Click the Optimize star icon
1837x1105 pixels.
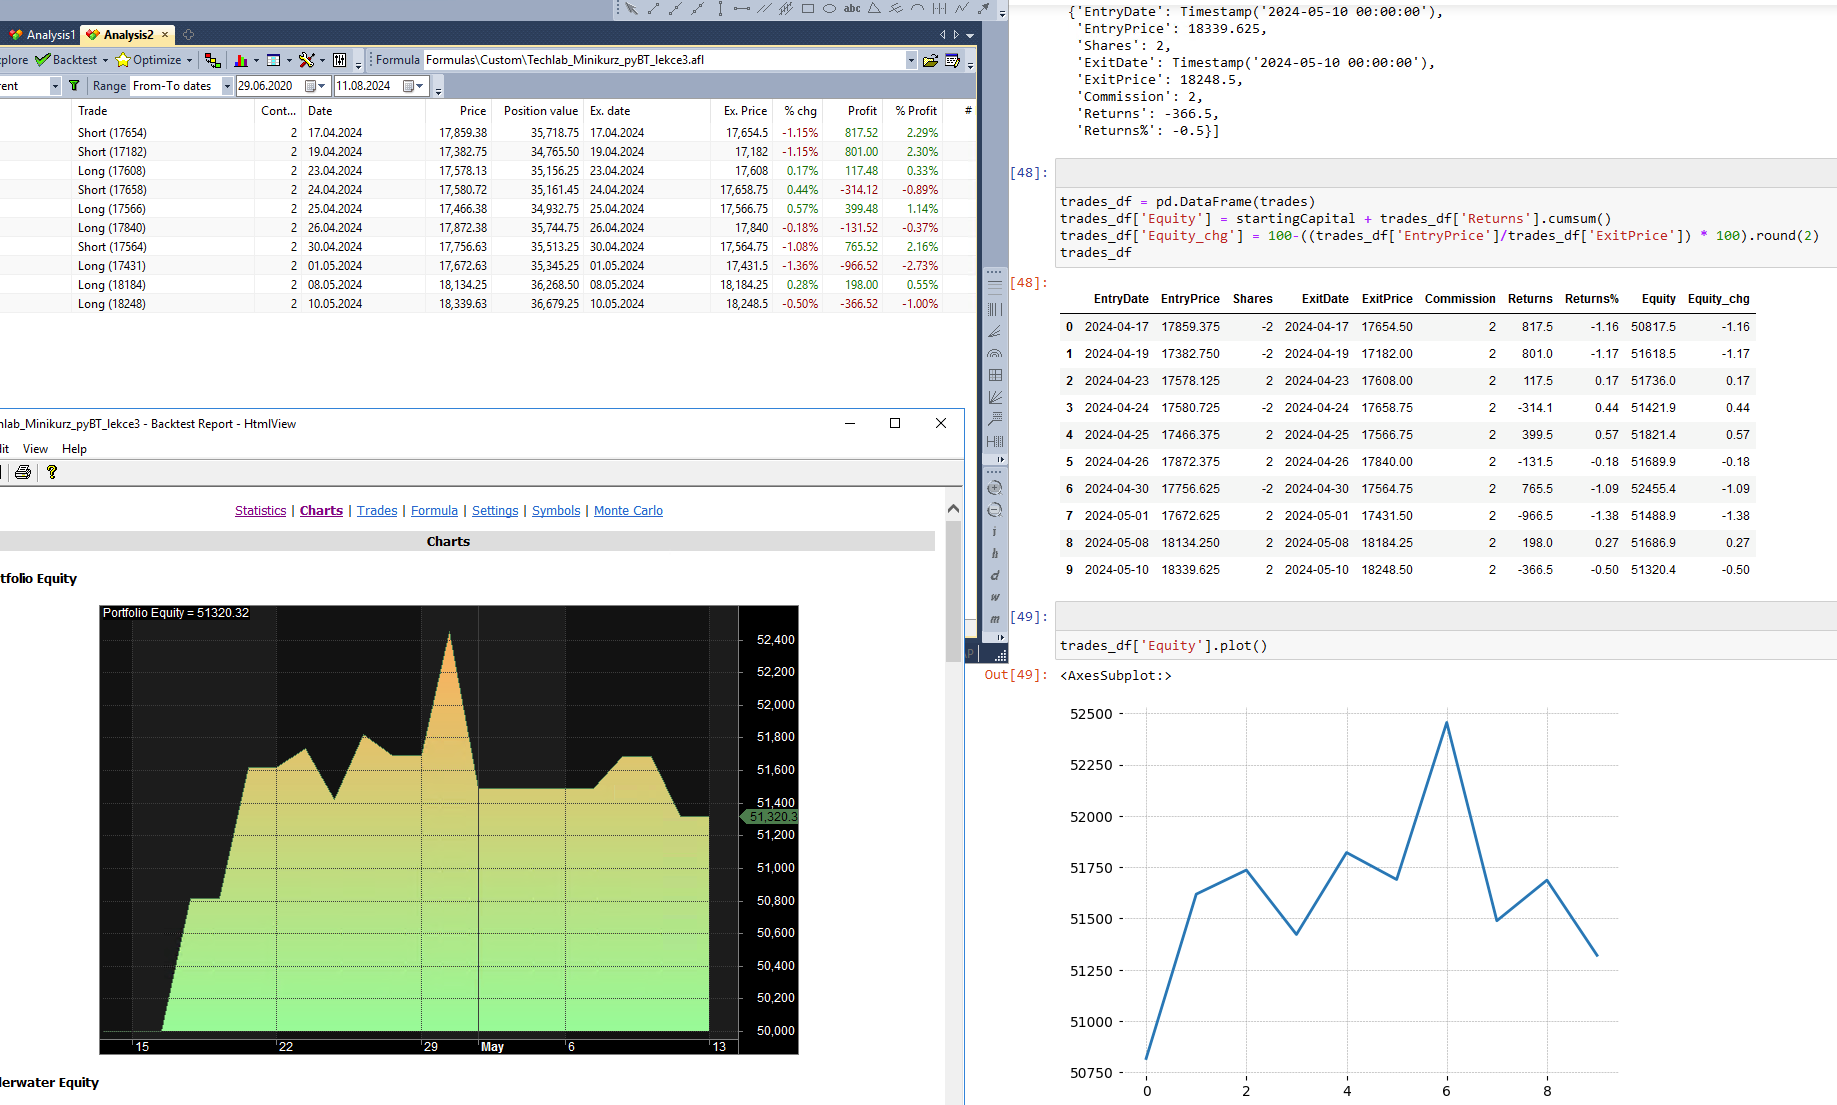pos(123,60)
